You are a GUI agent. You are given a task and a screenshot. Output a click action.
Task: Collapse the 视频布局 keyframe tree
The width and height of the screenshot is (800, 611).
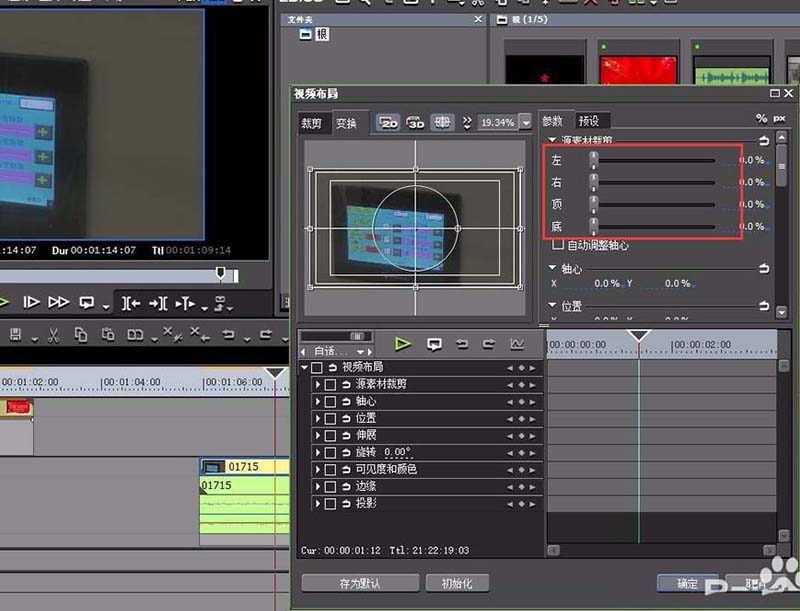[x=305, y=367]
